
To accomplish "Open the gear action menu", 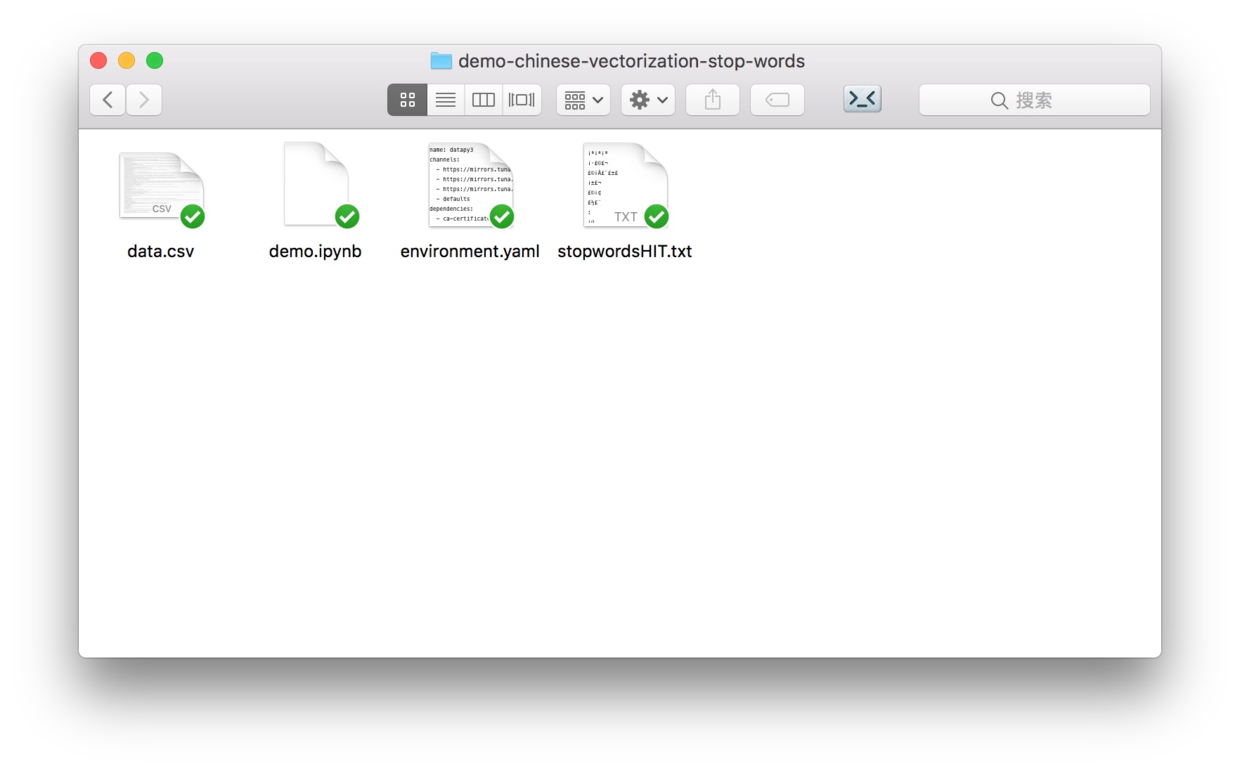I will 648,100.
